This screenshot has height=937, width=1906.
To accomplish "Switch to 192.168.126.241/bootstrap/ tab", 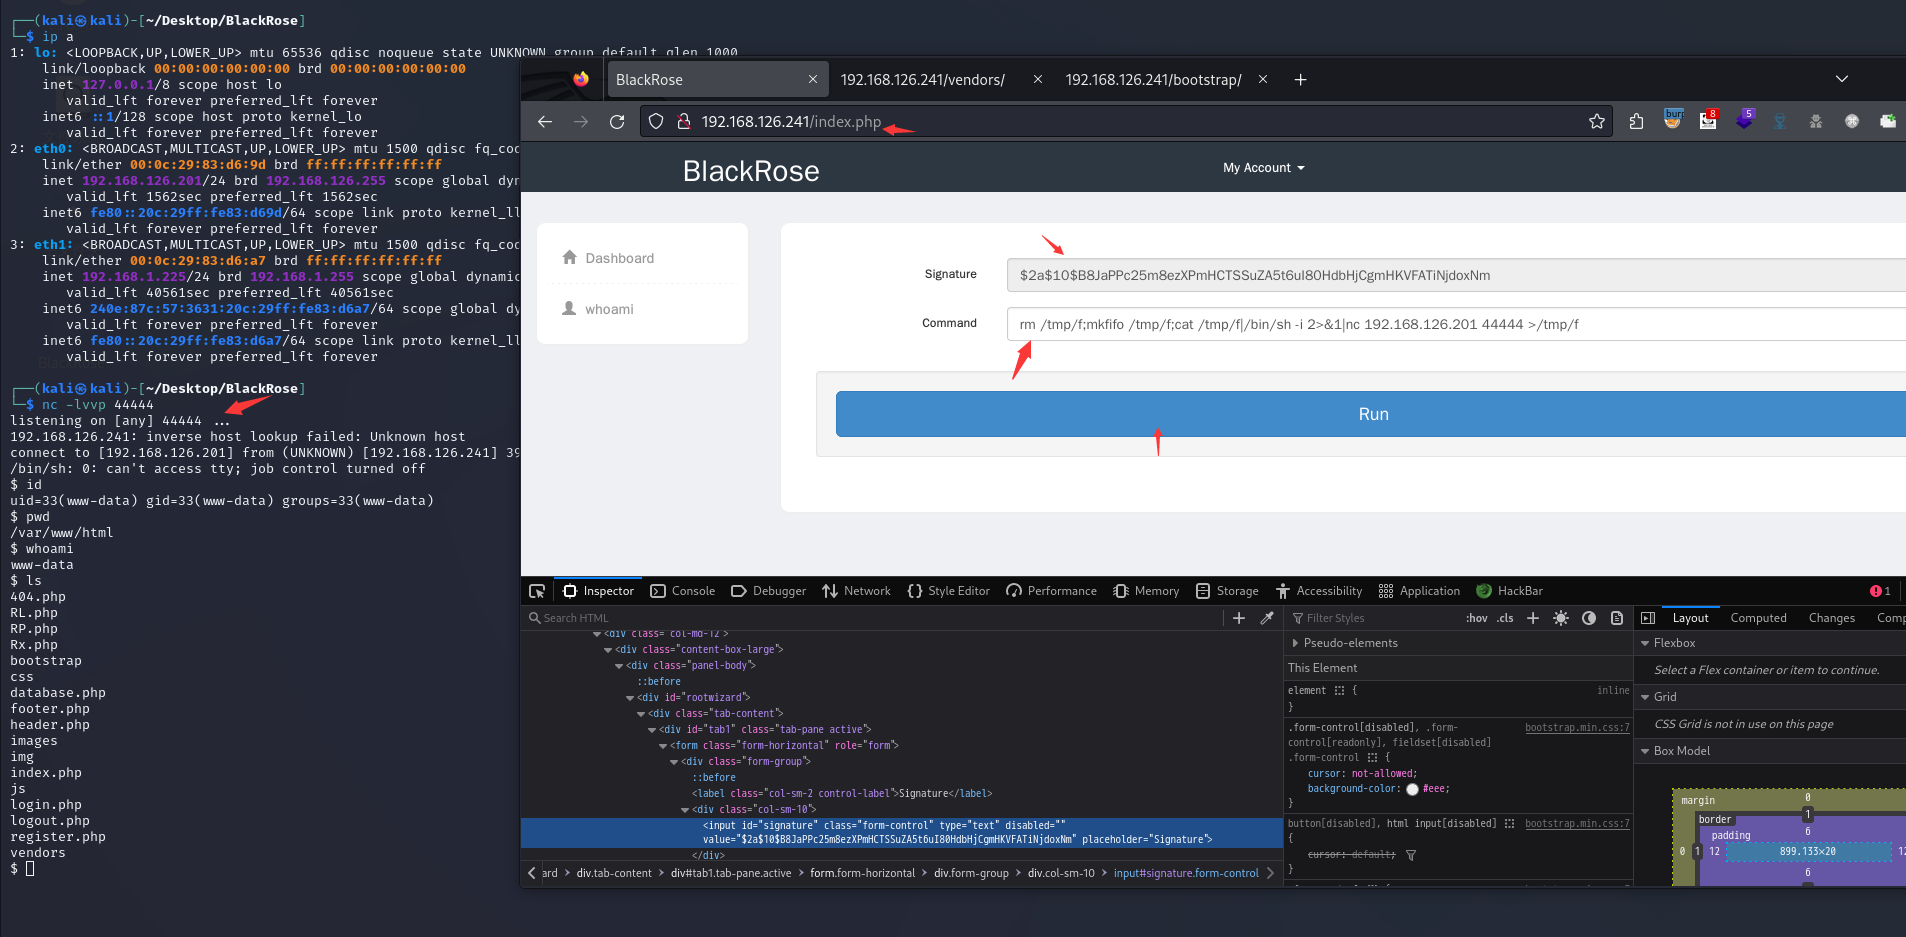I will point(1153,79).
